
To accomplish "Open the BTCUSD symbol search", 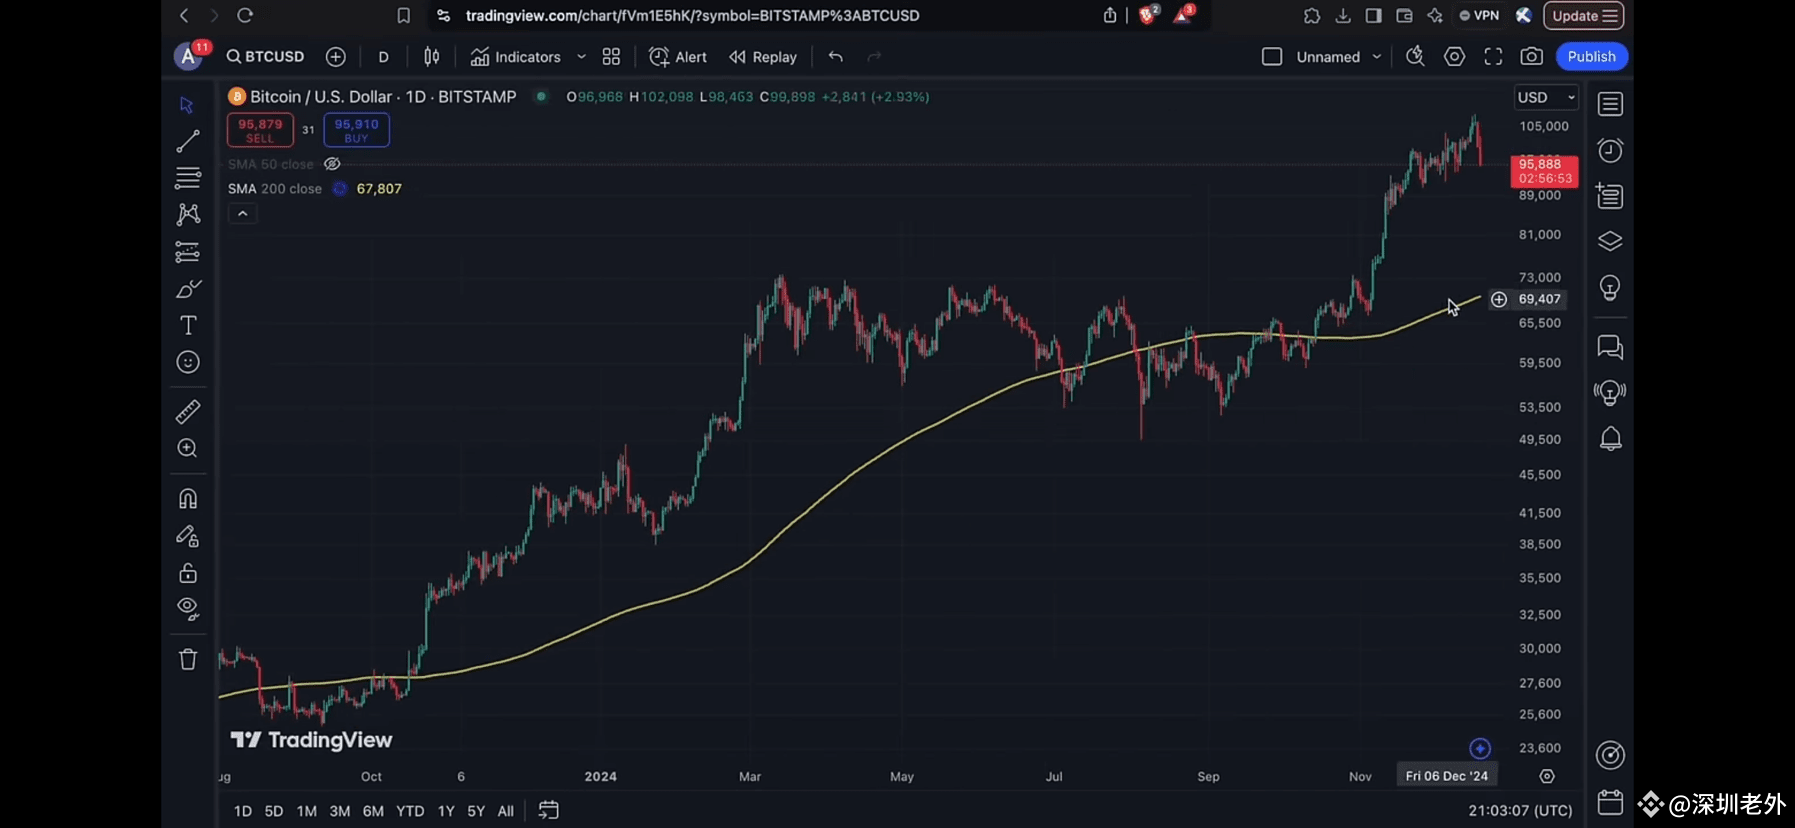I will click(265, 57).
